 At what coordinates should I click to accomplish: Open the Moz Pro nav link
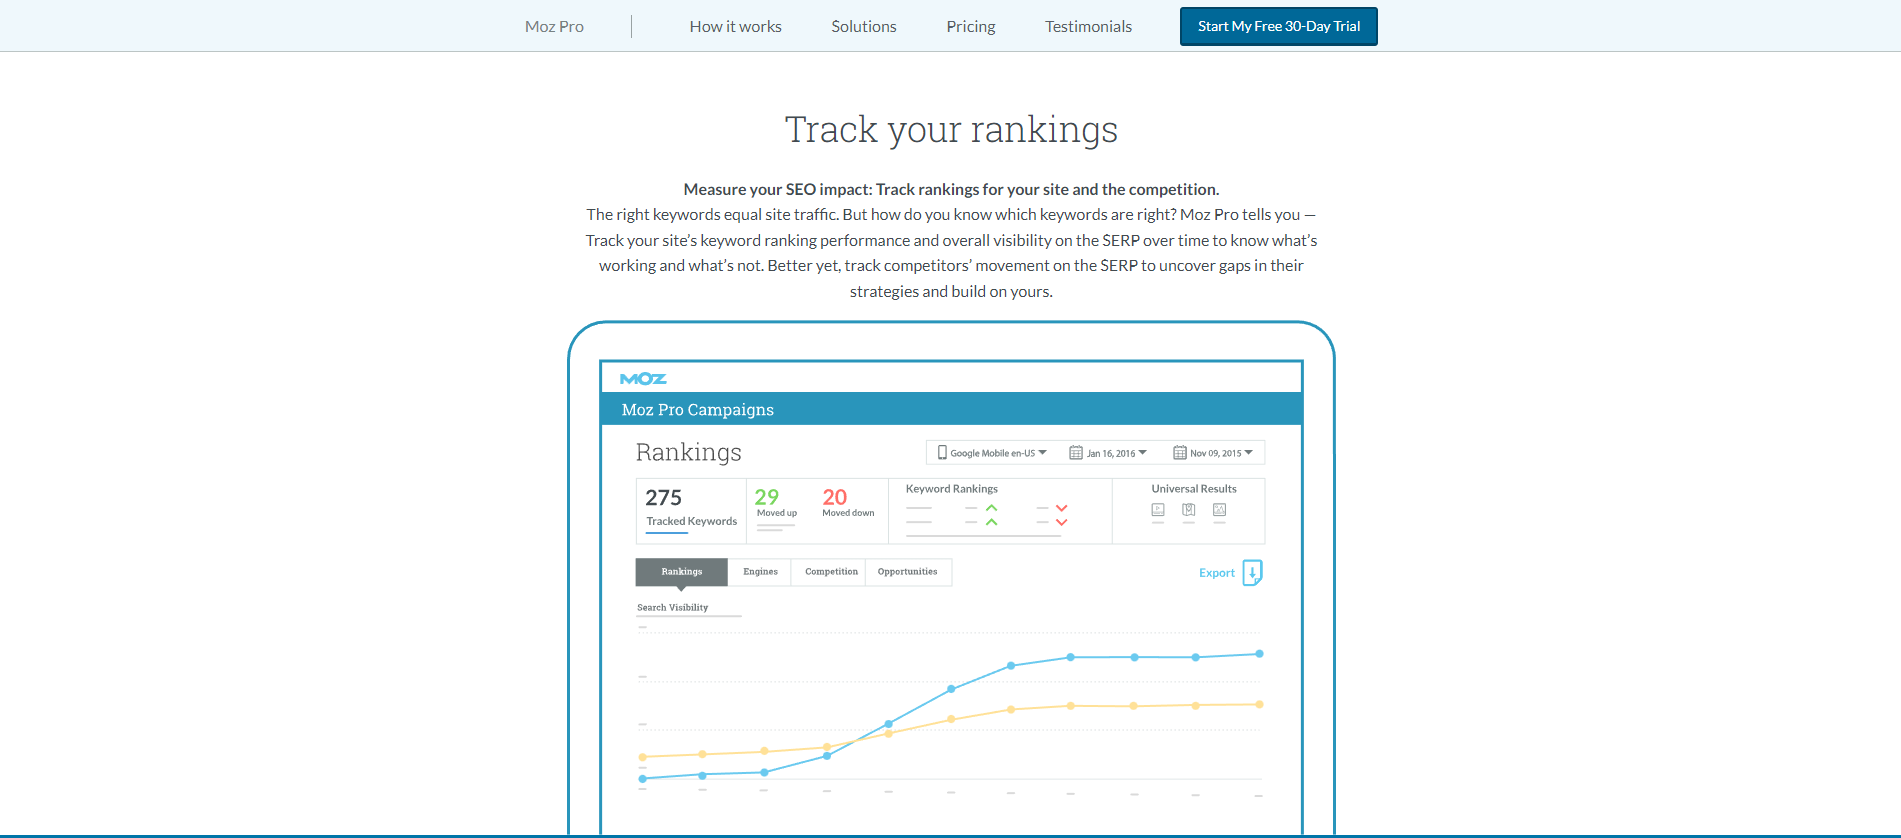[554, 27]
